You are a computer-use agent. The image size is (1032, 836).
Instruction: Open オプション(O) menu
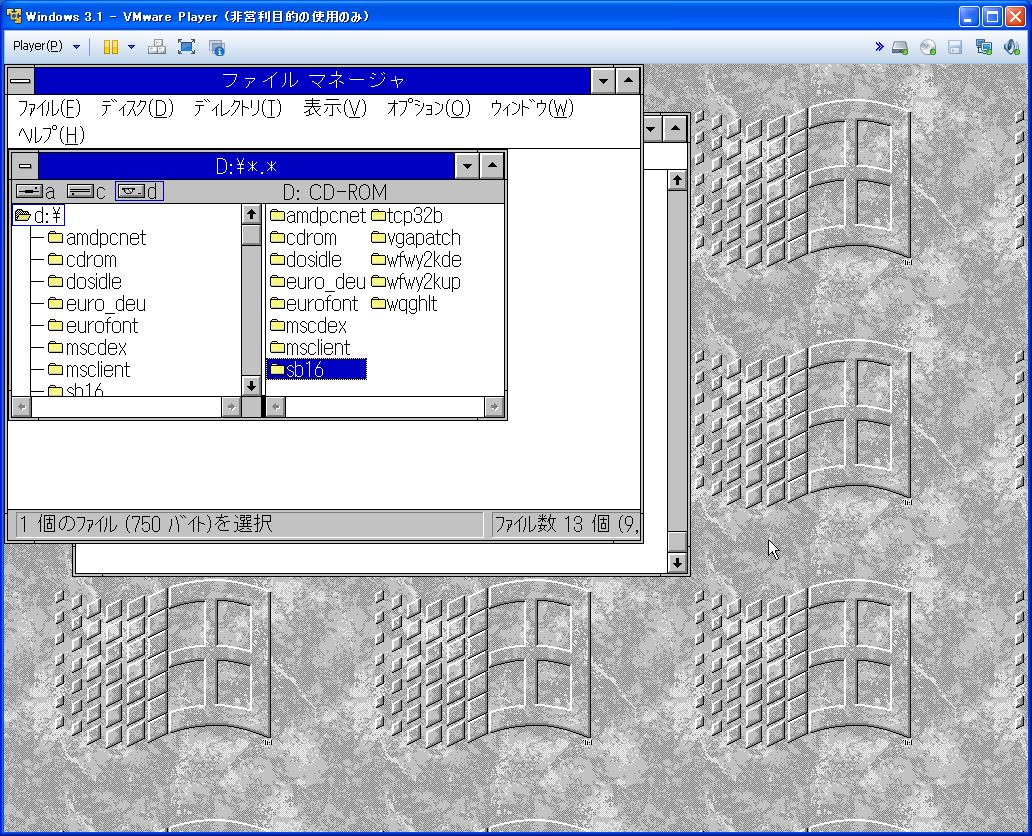(x=428, y=108)
